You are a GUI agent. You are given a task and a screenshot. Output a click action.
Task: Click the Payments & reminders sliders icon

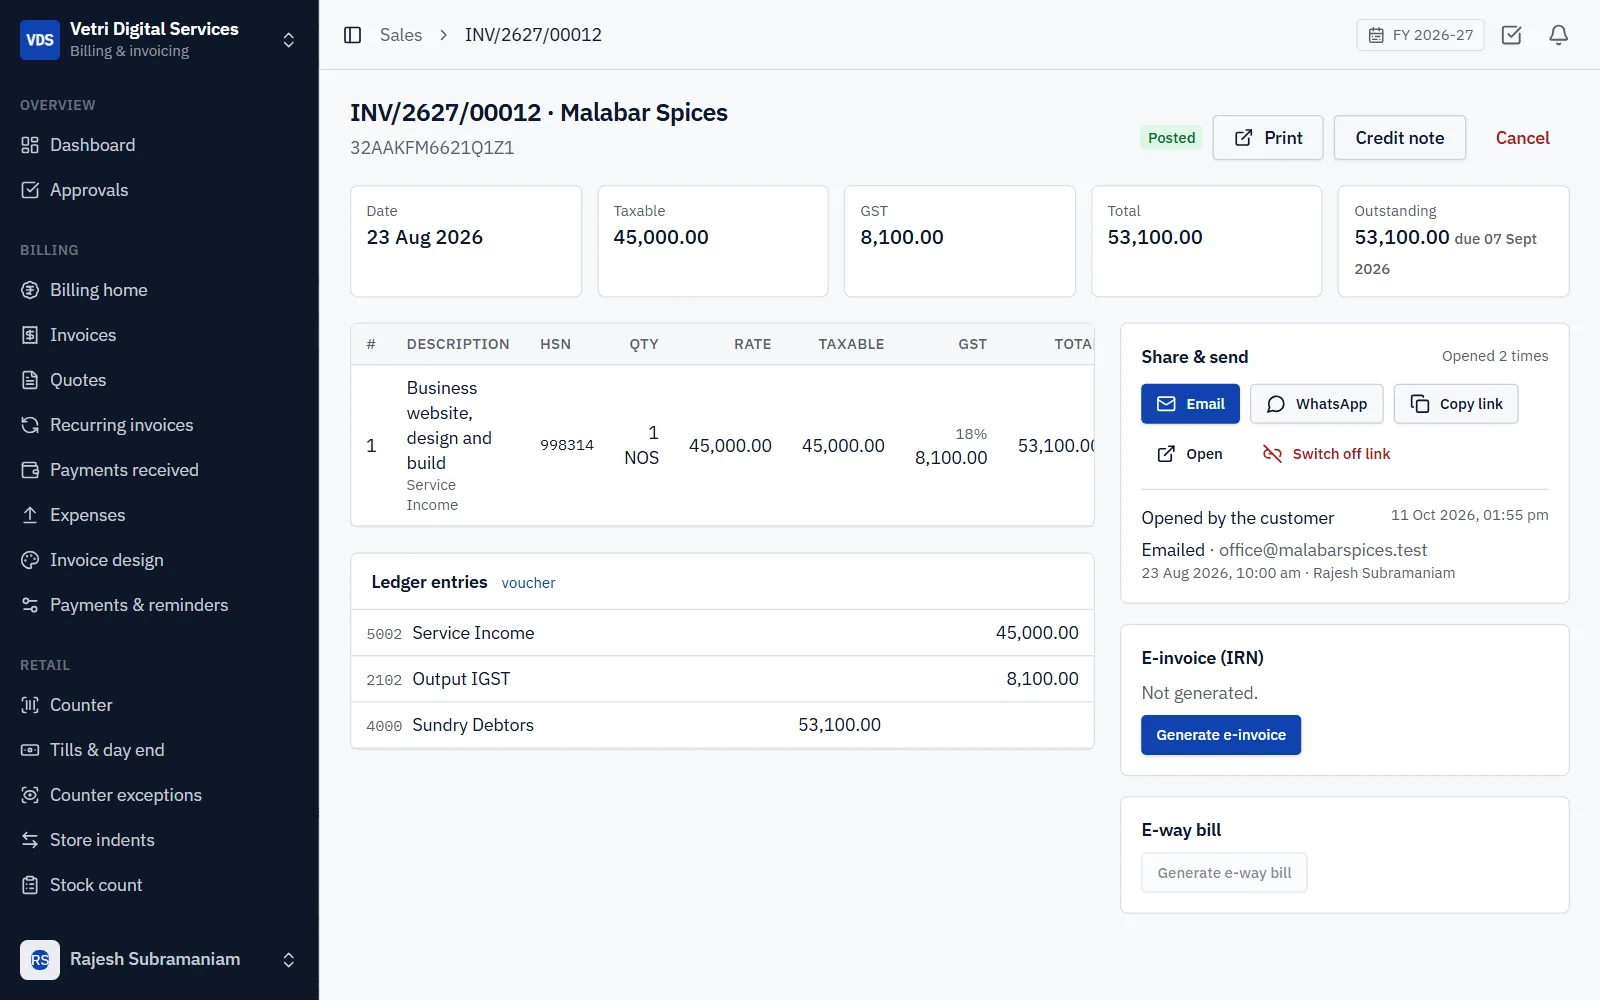(30, 605)
